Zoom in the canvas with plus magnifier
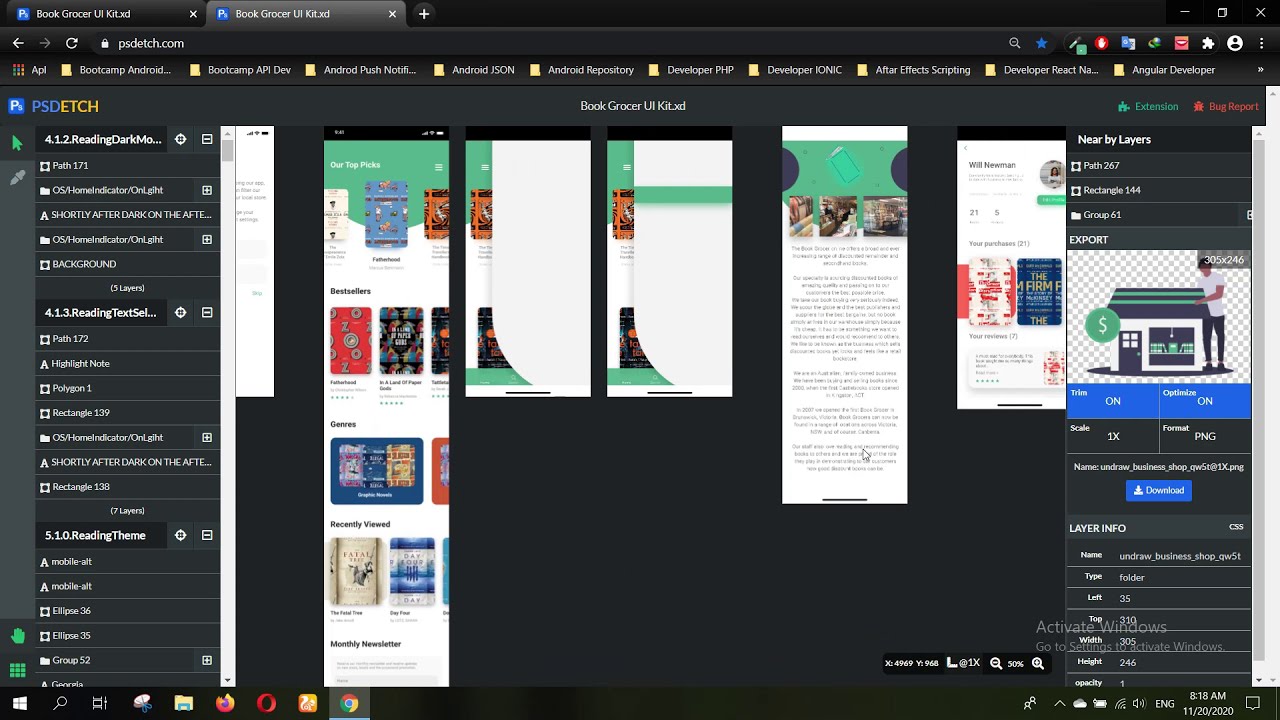Screen dimensions: 1280x720 1038,663
